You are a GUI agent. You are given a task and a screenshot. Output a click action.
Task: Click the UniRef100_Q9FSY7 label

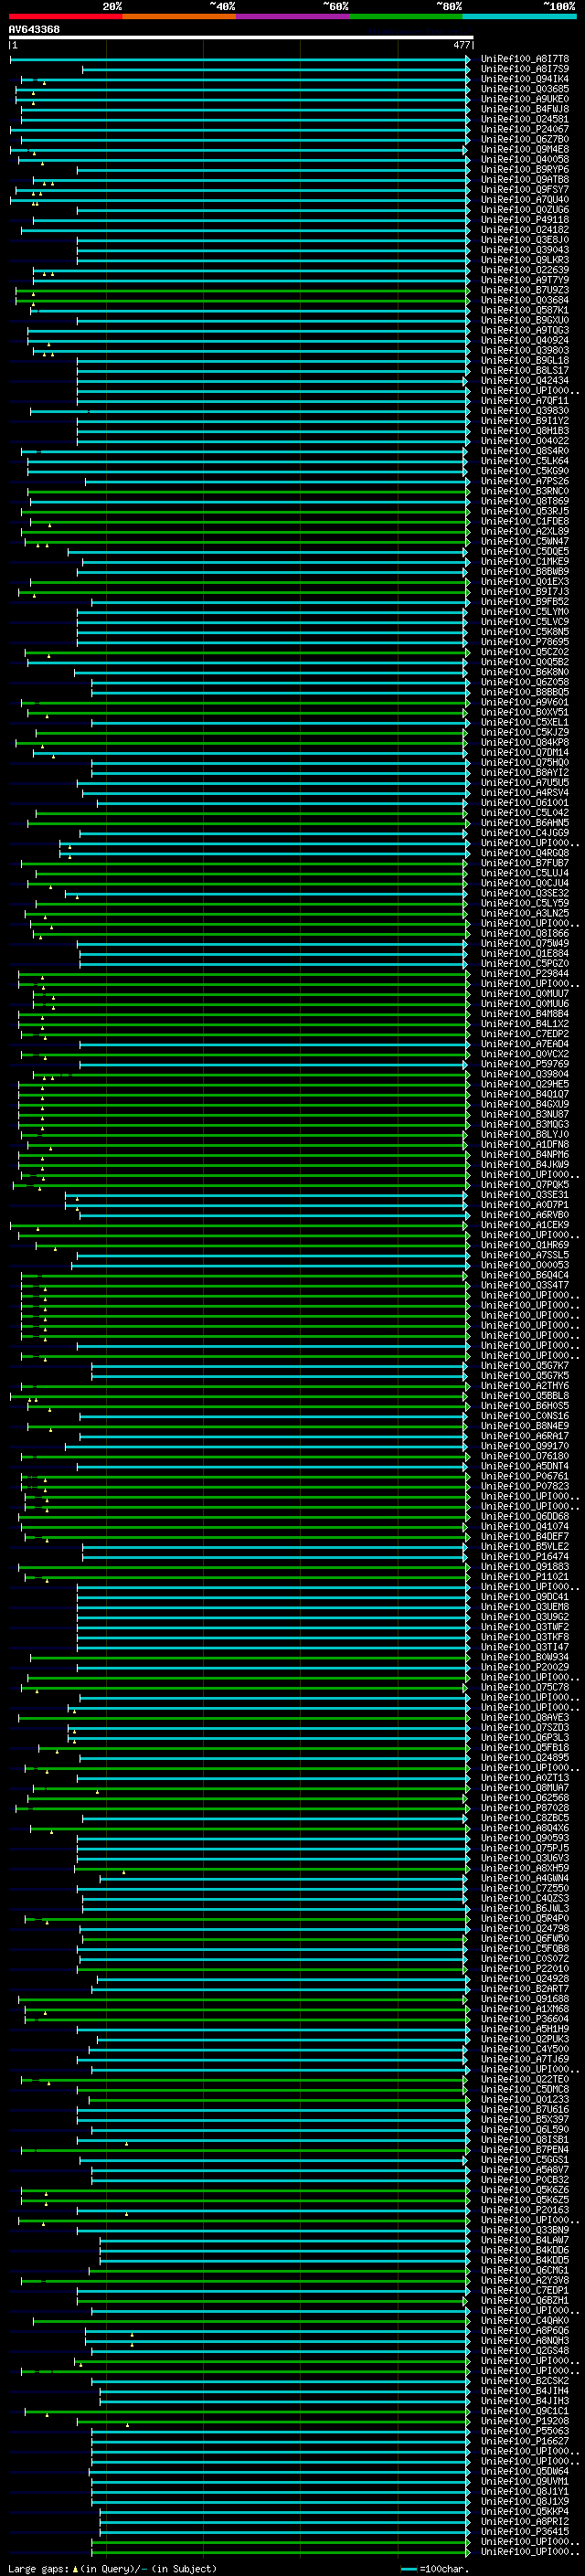point(525,189)
